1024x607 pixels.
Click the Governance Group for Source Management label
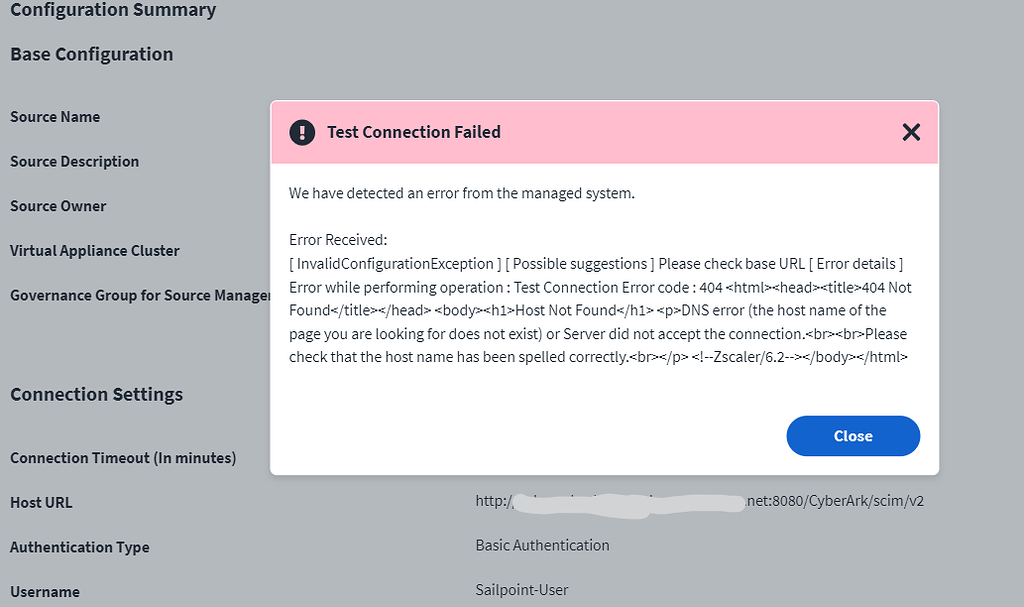[x=140, y=296]
